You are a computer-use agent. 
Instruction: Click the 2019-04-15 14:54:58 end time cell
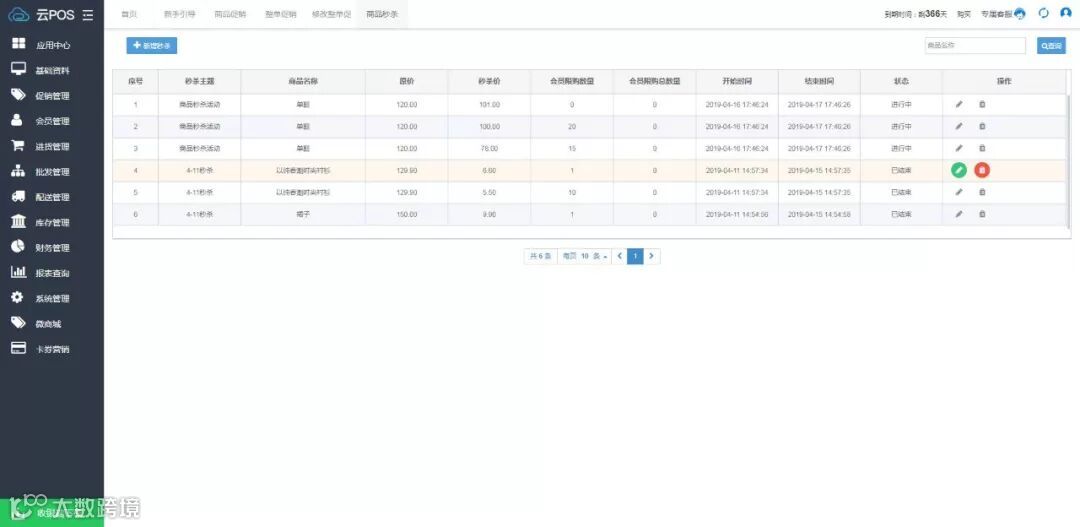[x=819, y=214]
